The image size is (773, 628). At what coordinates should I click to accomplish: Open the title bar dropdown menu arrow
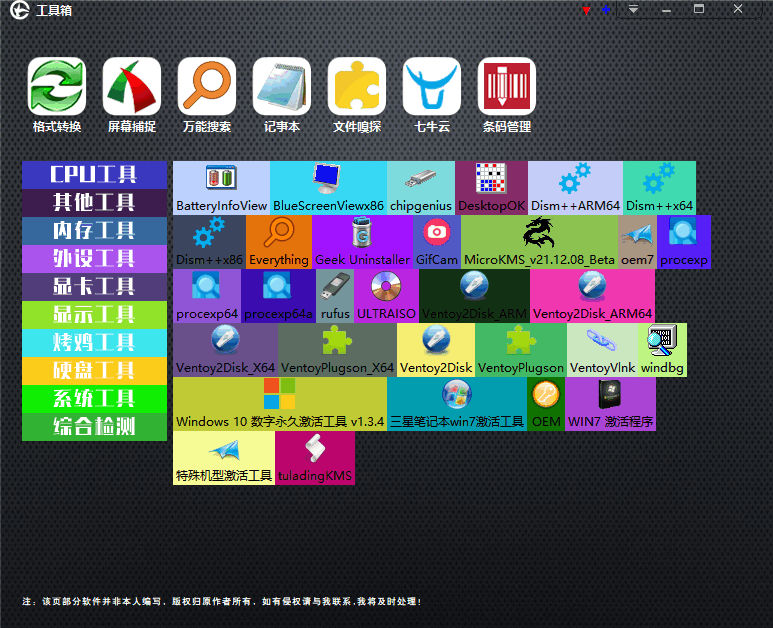click(633, 9)
